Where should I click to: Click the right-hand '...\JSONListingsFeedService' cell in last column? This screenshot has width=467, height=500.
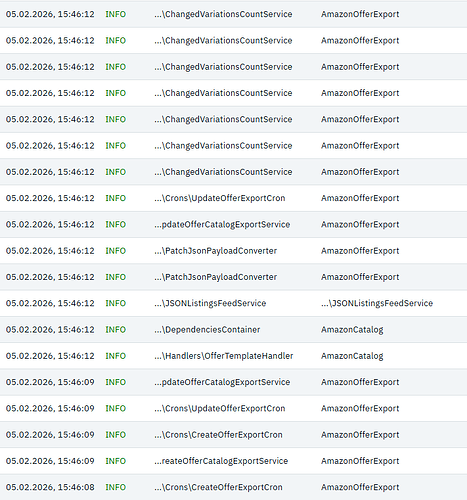coord(377,303)
